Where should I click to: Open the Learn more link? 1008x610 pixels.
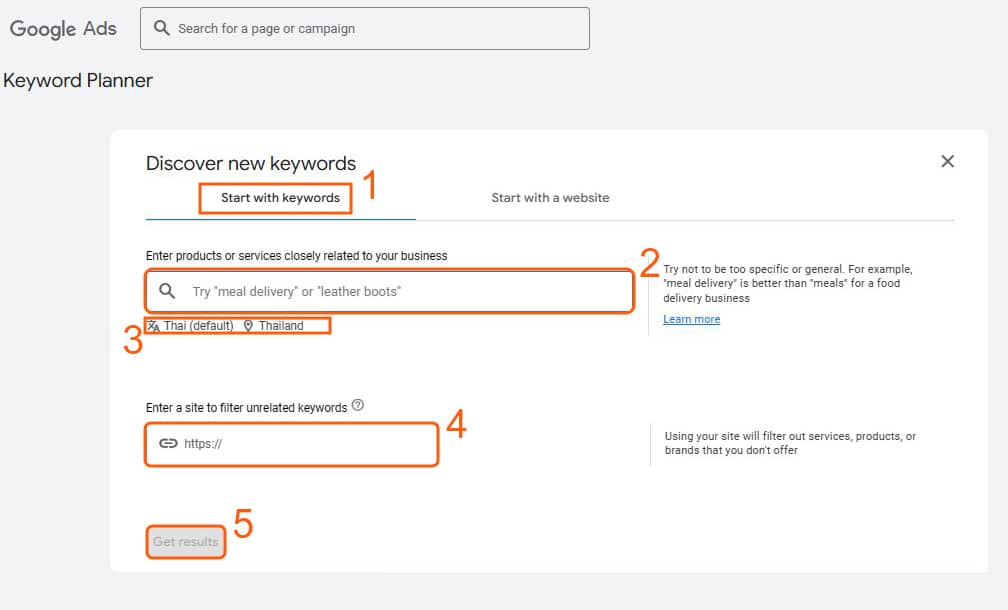click(691, 320)
